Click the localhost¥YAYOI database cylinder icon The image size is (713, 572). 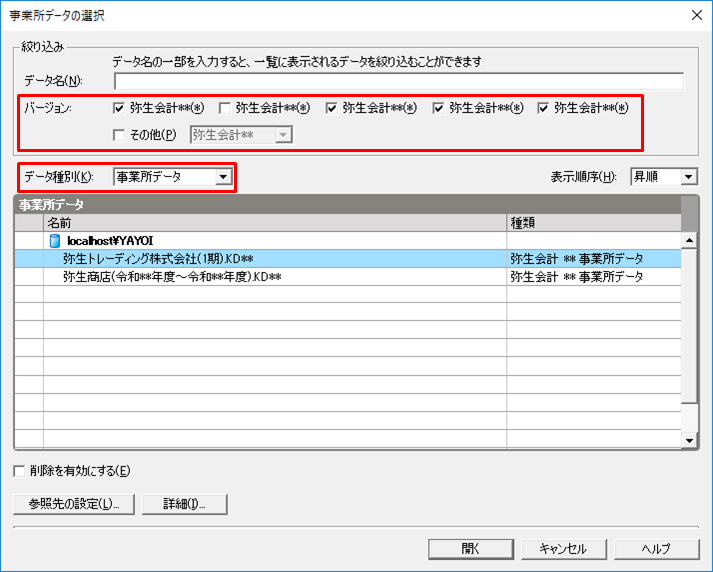pos(55,241)
